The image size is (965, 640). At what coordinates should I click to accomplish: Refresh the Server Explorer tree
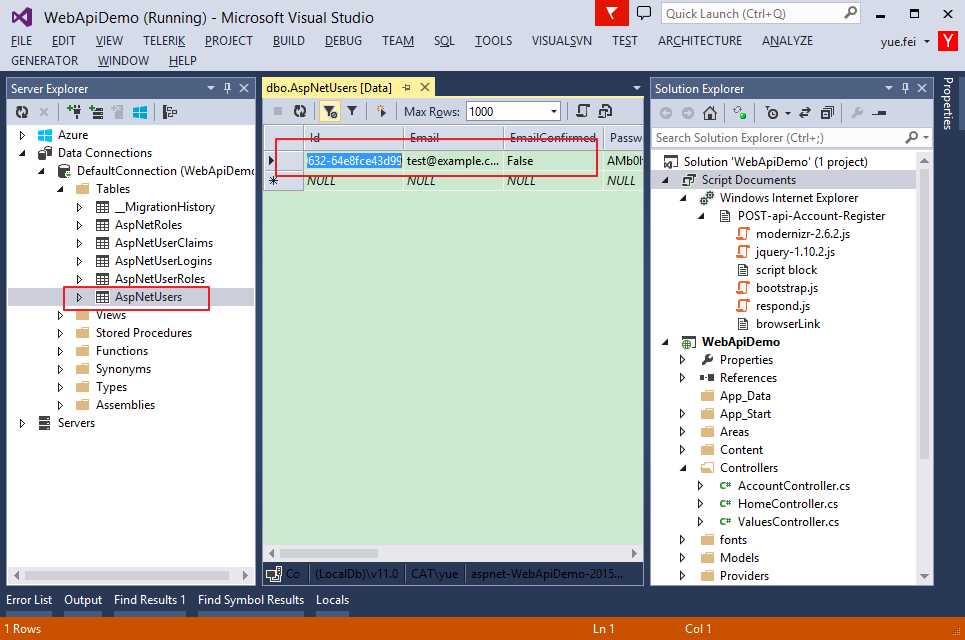[x=22, y=112]
